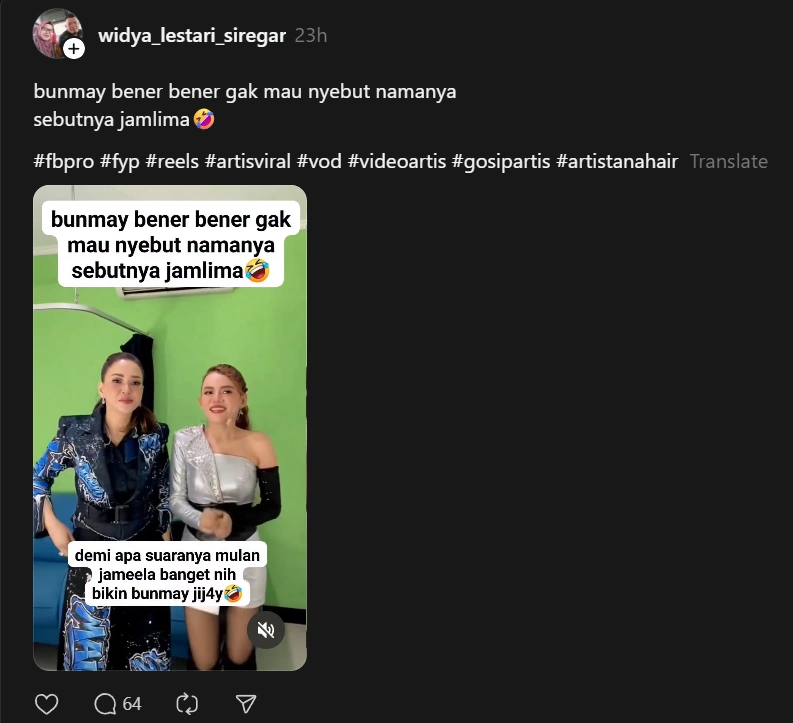The height and width of the screenshot is (723, 793).
Task: Click the widya_lestari_siregar username
Action: pos(192,36)
